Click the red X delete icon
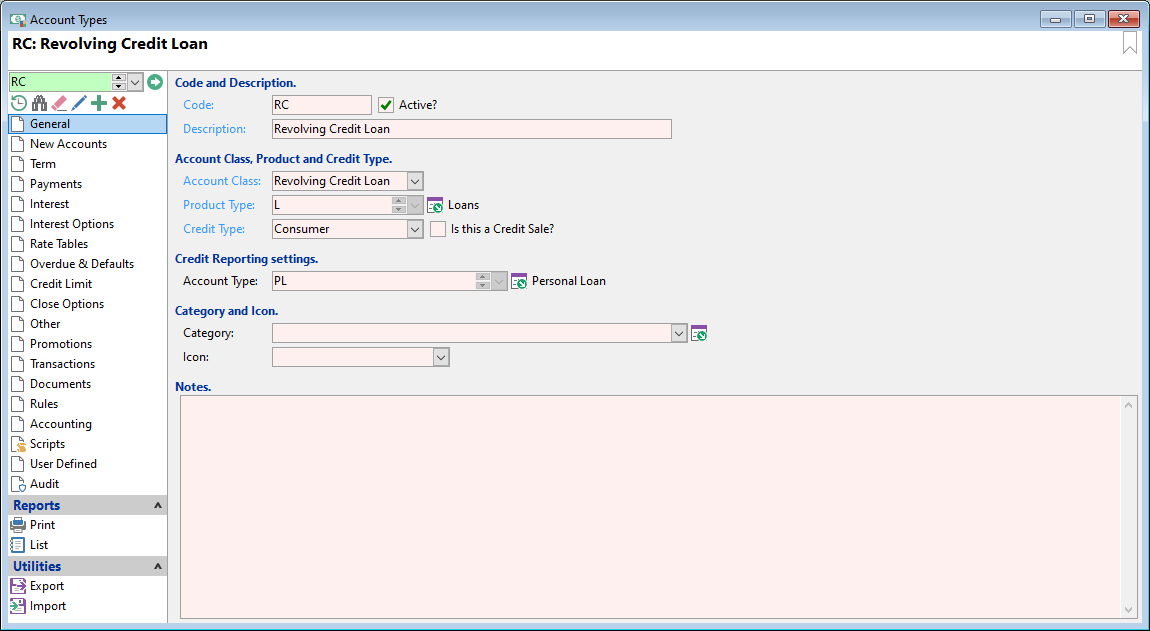The width and height of the screenshot is (1150, 631). (x=119, y=103)
